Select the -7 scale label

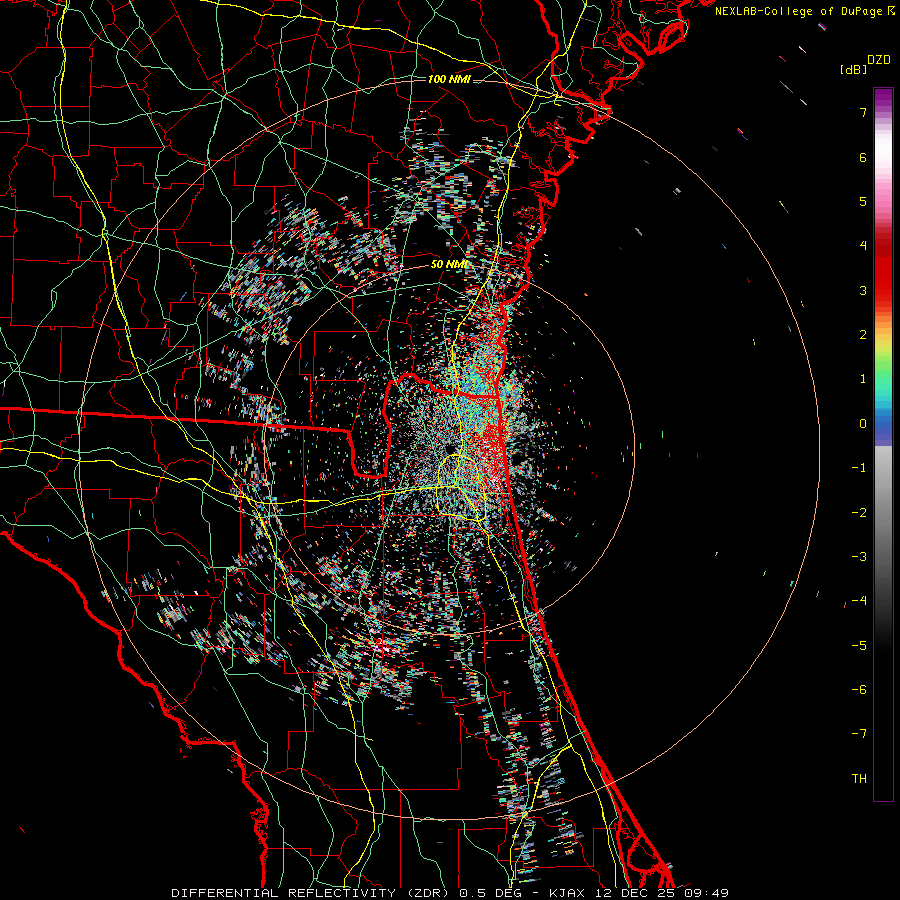click(x=859, y=734)
